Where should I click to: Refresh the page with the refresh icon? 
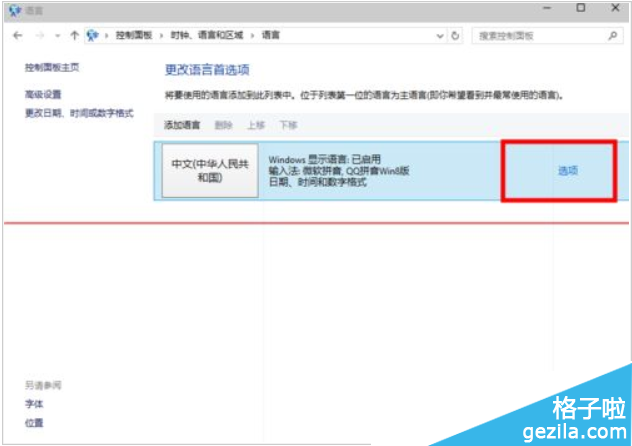point(455,36)
